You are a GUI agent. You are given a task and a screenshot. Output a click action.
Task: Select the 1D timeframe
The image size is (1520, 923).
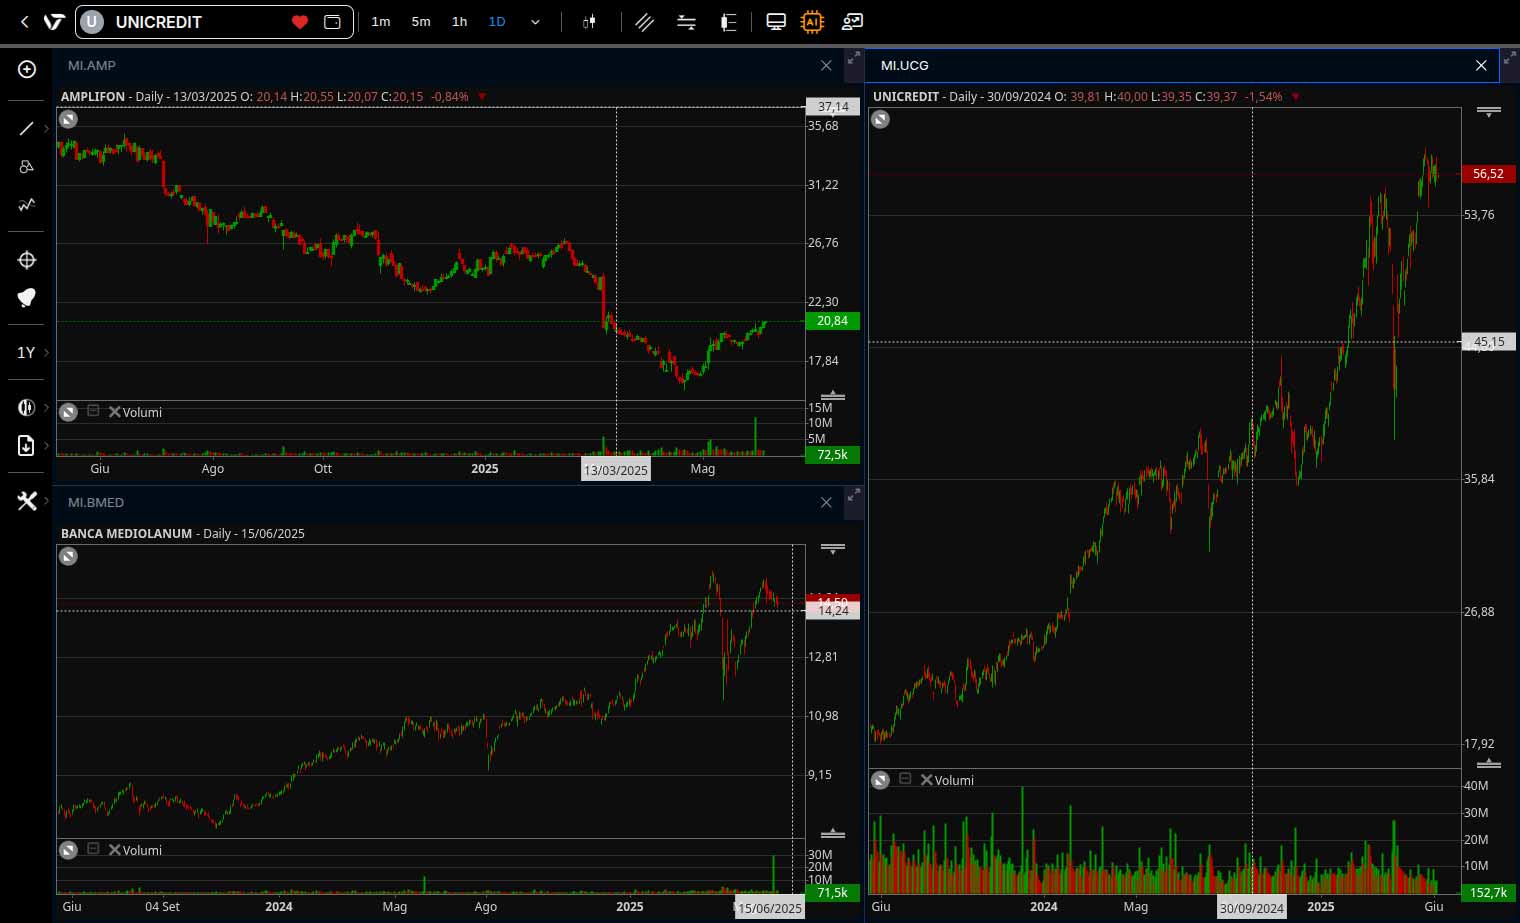[497, 22]
